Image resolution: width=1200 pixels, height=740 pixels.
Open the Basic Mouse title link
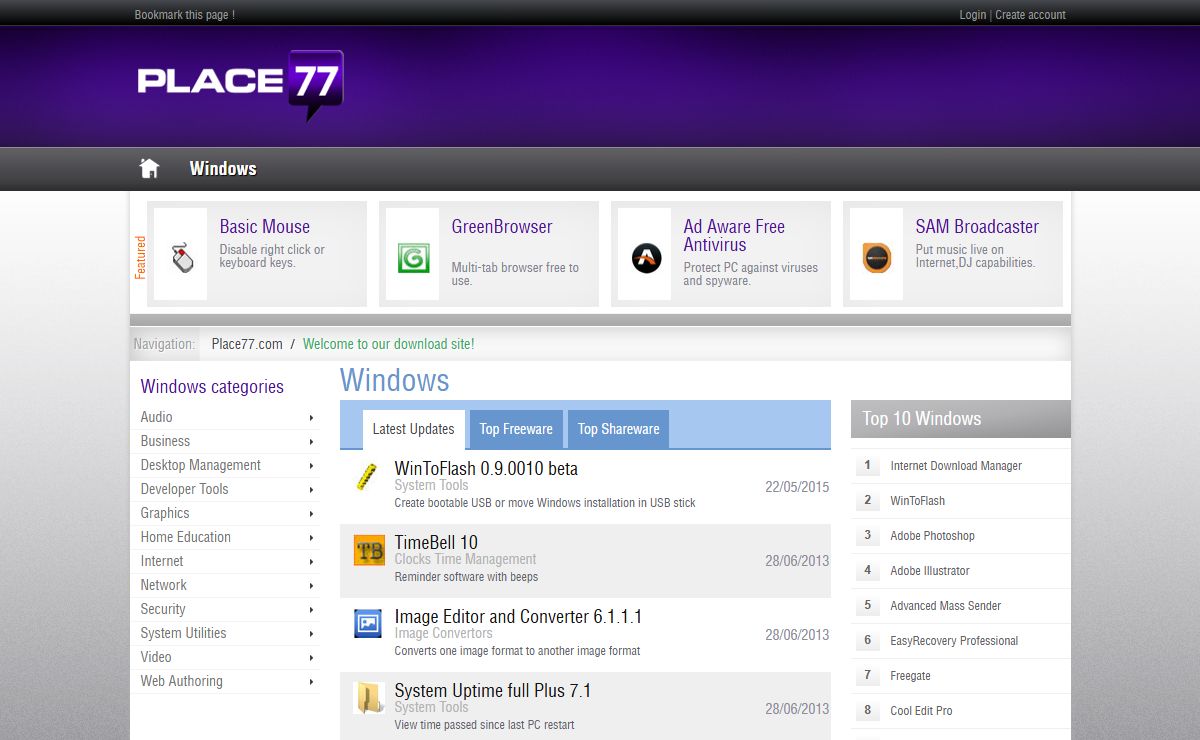coord(265,227)
